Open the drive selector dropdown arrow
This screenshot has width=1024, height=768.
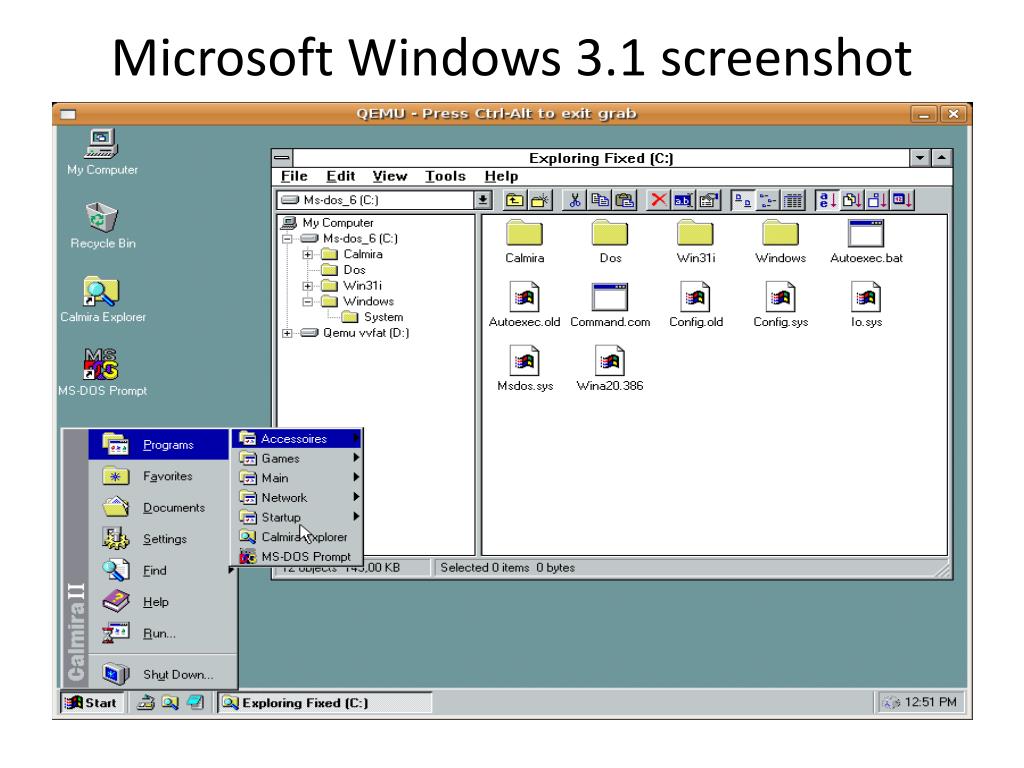[483, 200]
